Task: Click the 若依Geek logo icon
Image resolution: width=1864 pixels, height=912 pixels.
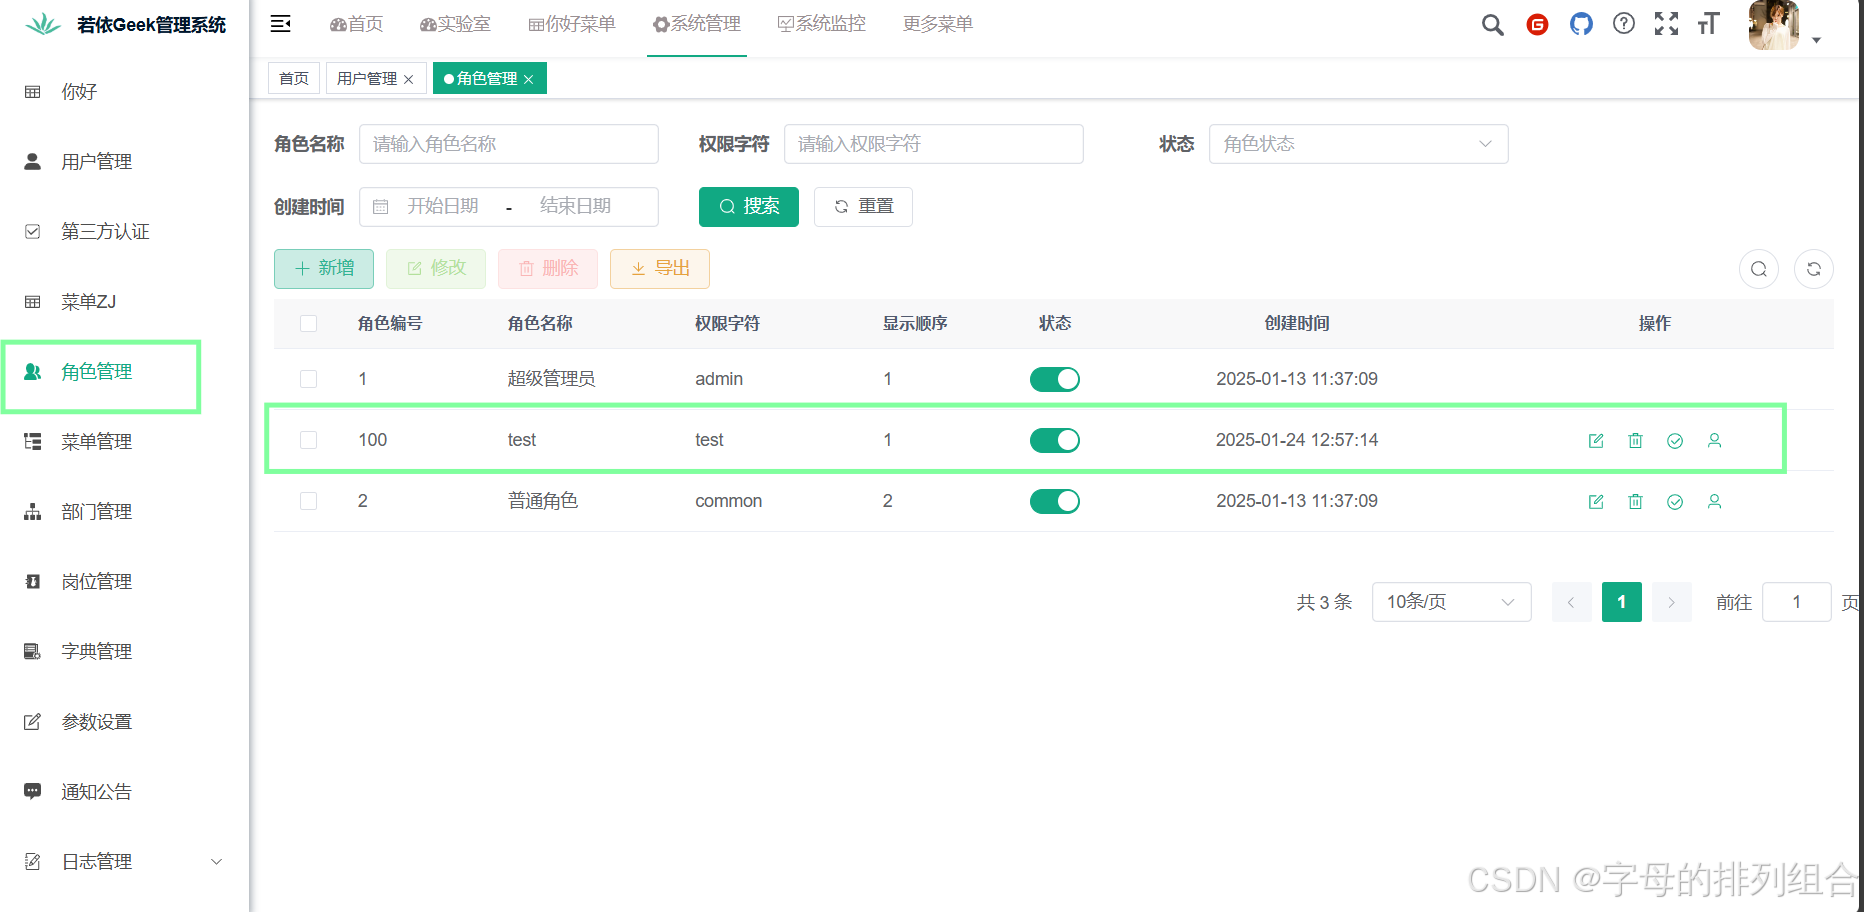Action: click(43, 24)
